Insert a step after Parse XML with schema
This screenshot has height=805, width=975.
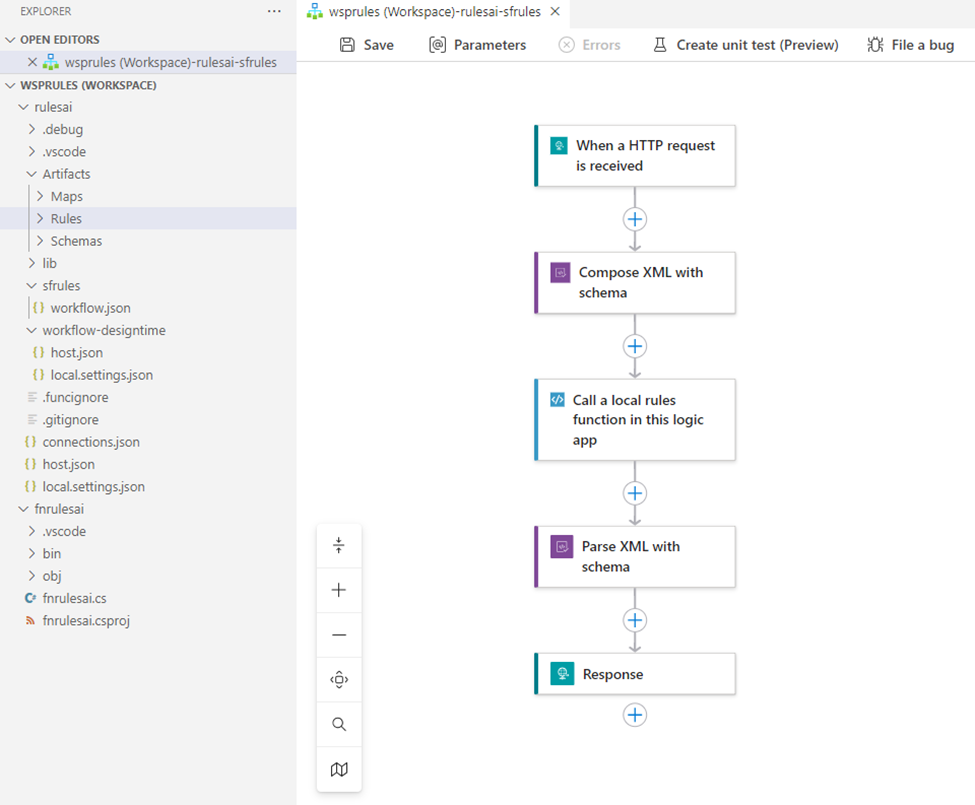[x=634, y=620]
